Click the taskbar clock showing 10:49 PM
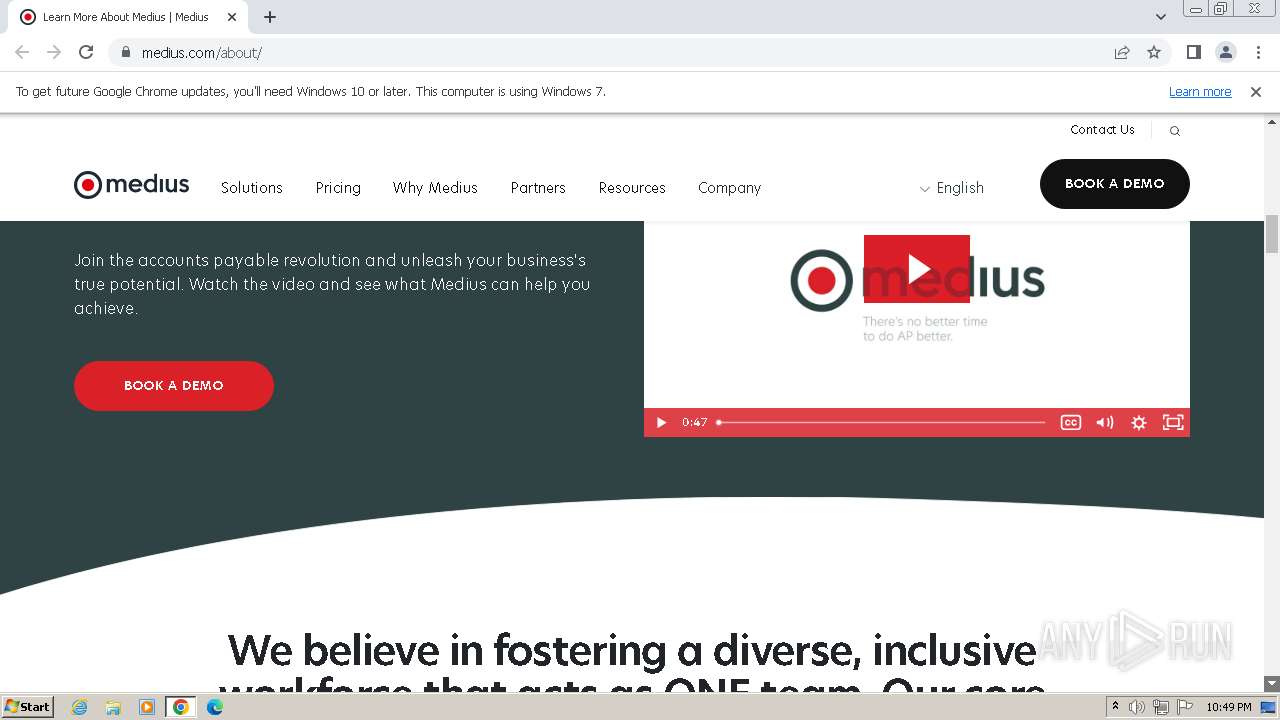 [x=1229, y=707]
